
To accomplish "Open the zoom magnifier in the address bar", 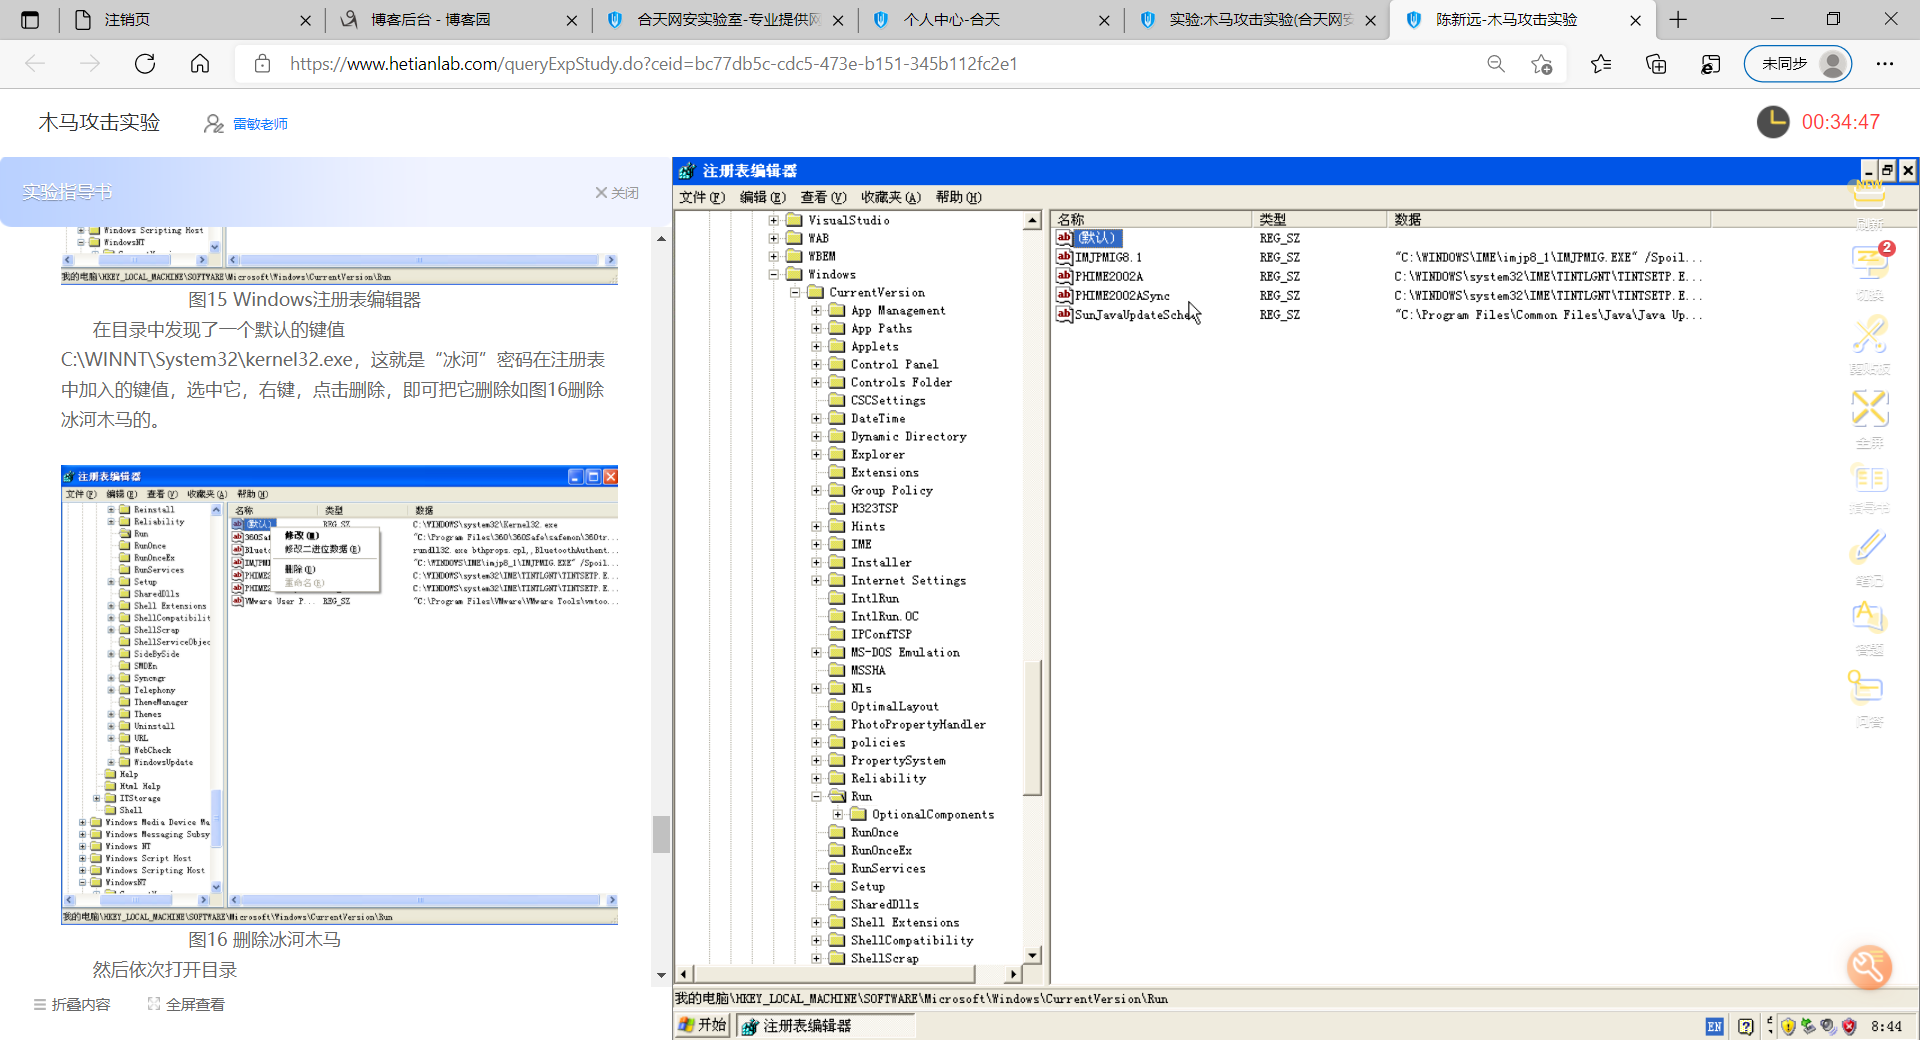I will click(x=1496, y=64).
